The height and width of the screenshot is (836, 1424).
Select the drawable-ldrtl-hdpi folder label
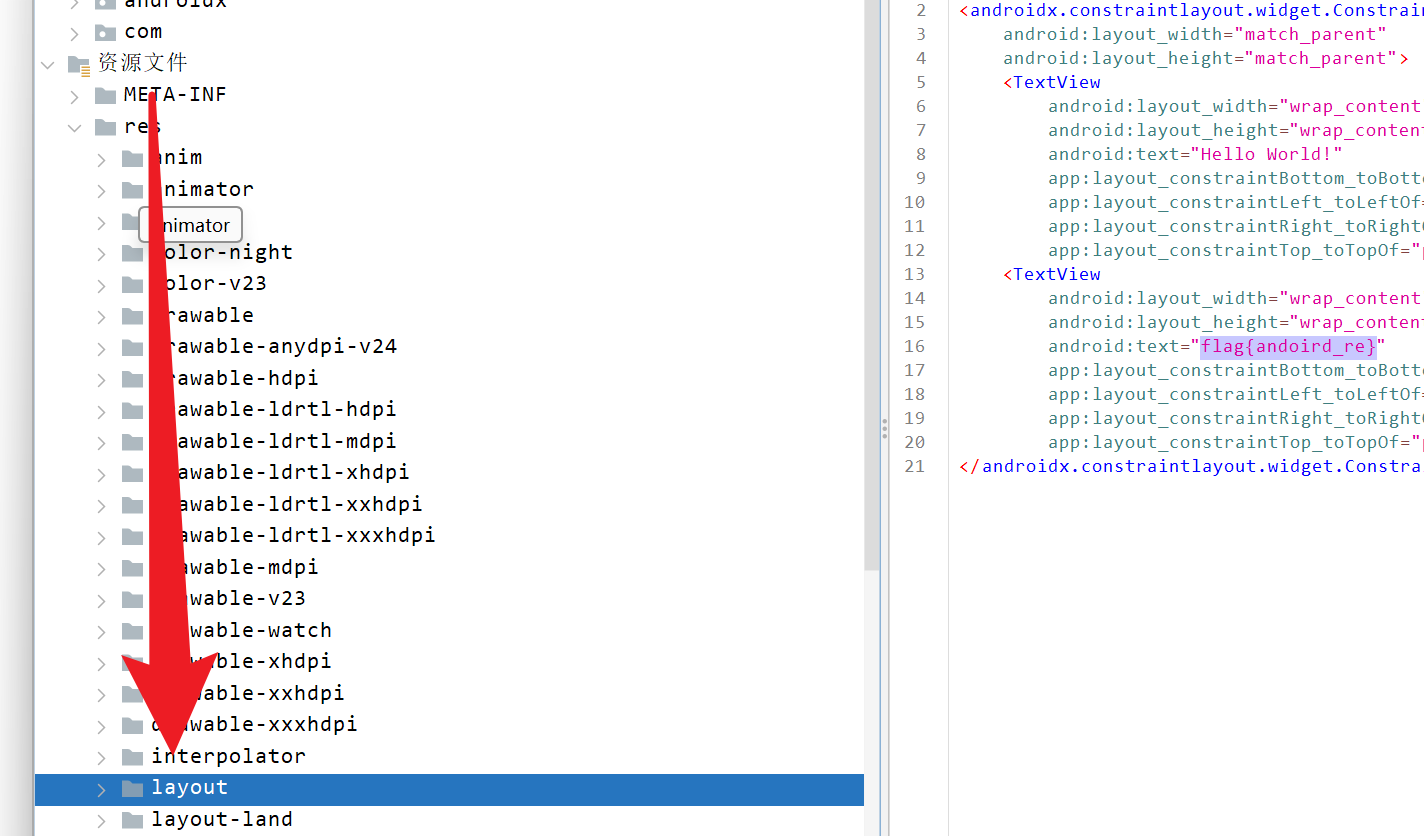[274, 410]
